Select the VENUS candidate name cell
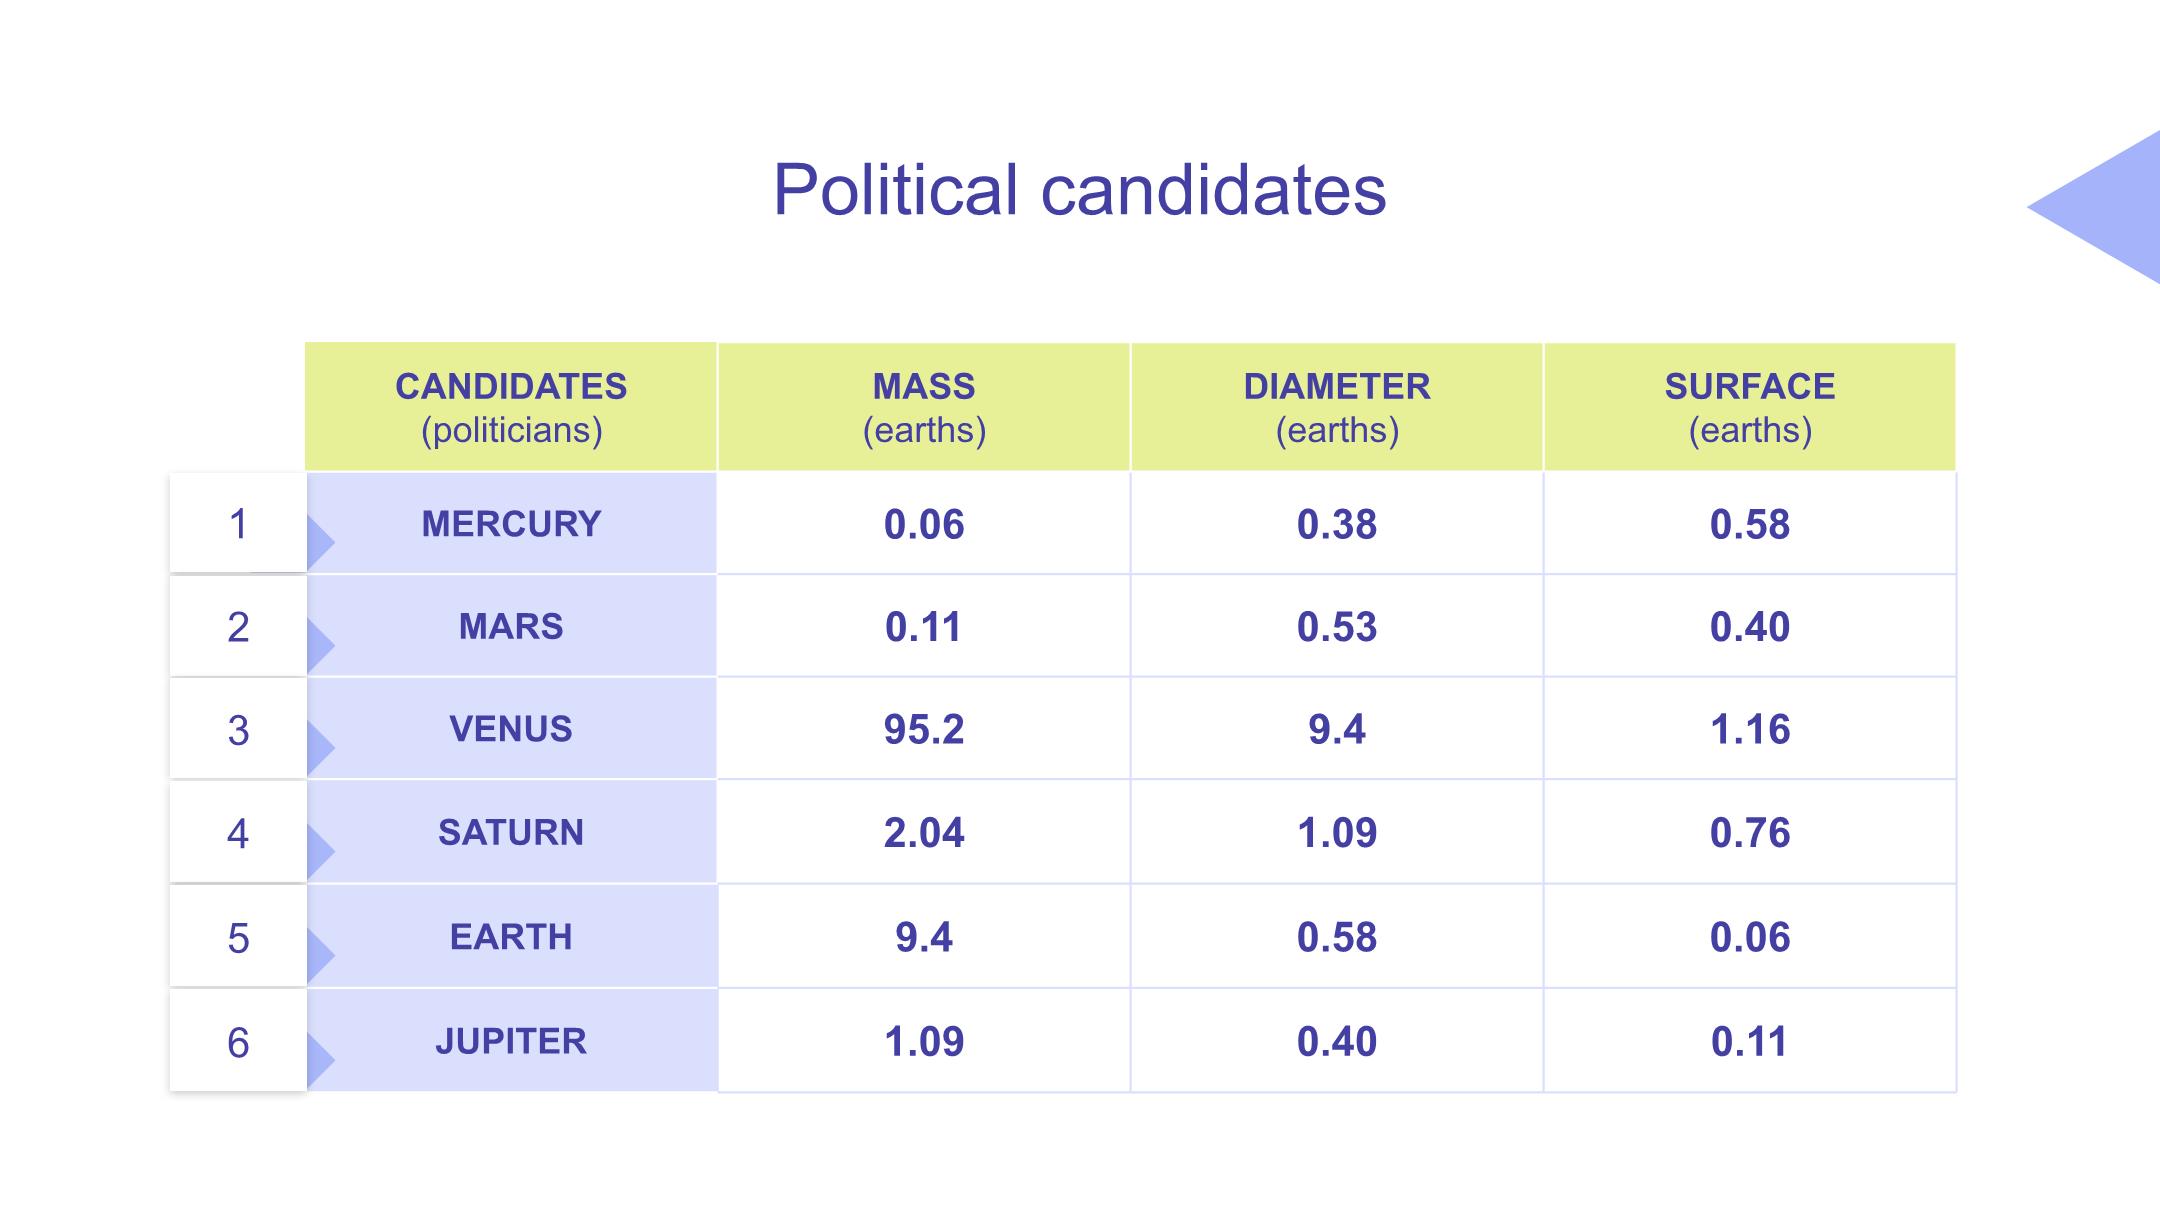 pos(511,729)
